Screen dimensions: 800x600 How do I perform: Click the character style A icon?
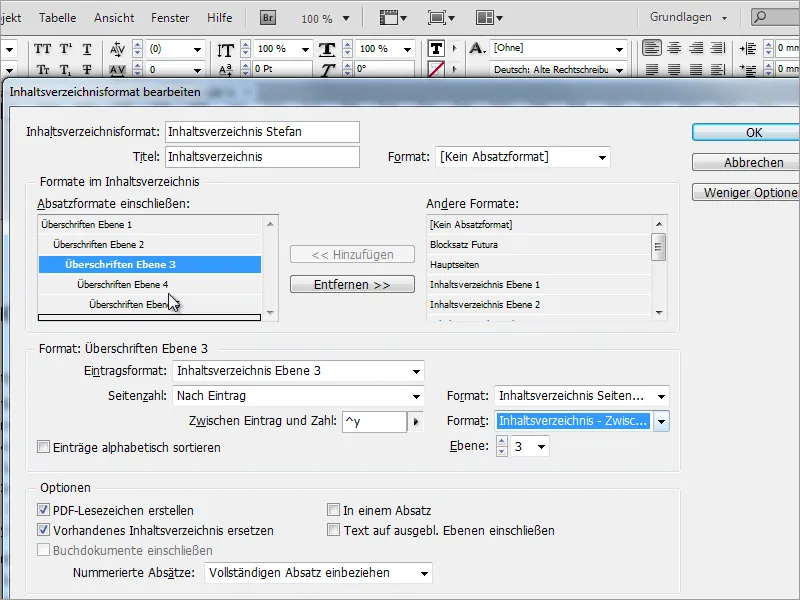[x=477, y=48]
